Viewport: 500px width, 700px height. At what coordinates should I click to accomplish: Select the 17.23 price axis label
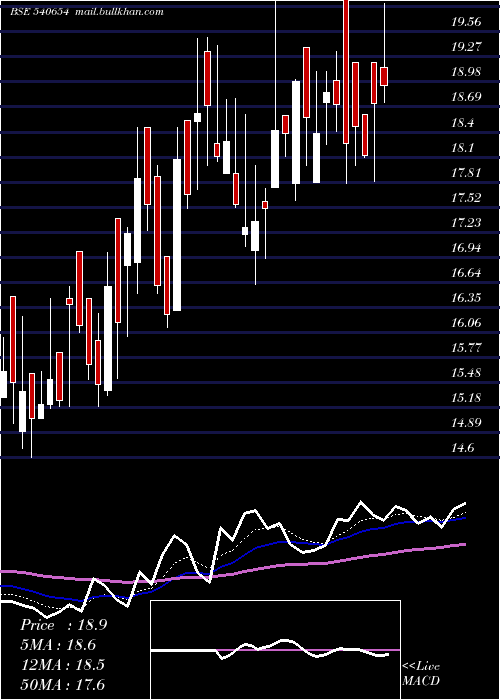[466, 223]
